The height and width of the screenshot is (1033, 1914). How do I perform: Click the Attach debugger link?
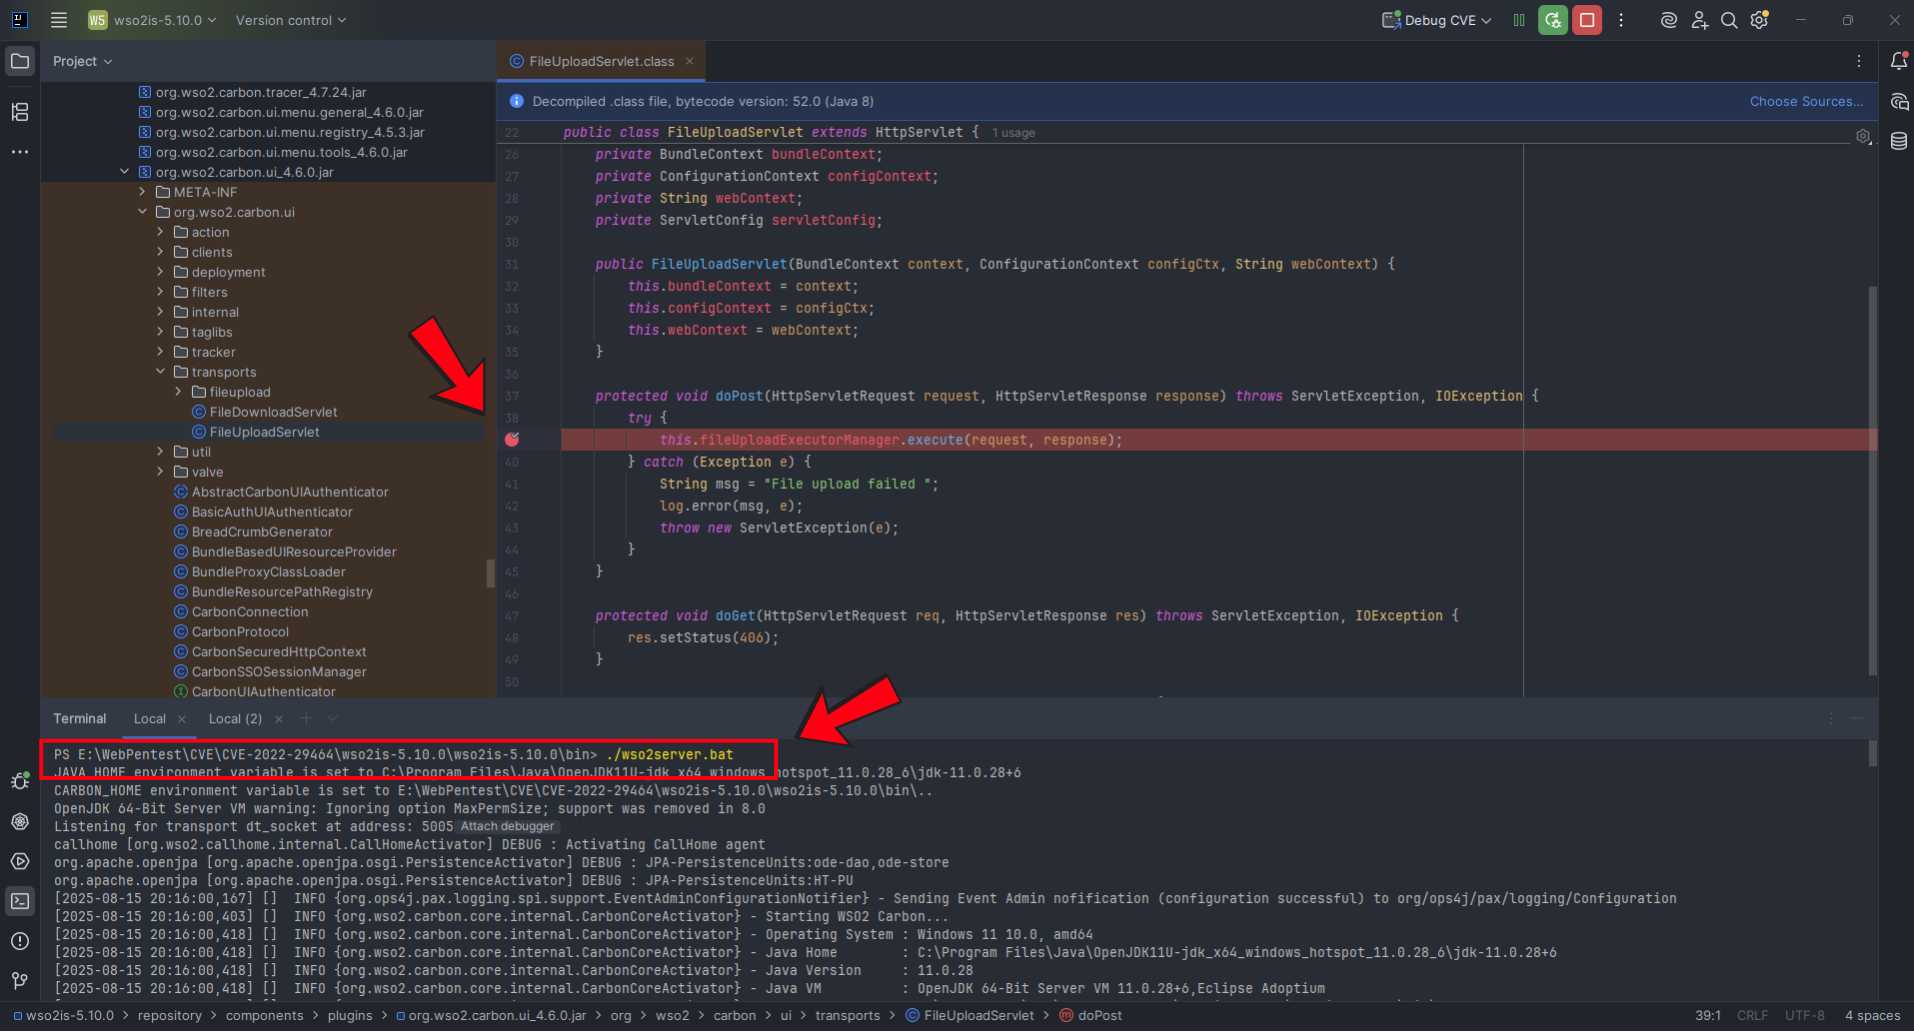pyautogui.click(x=506, y=826)
